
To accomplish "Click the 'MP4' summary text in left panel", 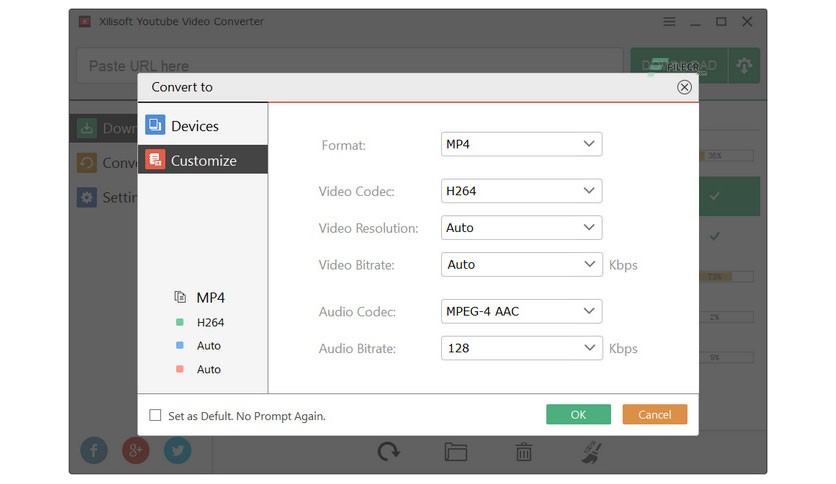I will pyautogui.click(x=211, y=297).
